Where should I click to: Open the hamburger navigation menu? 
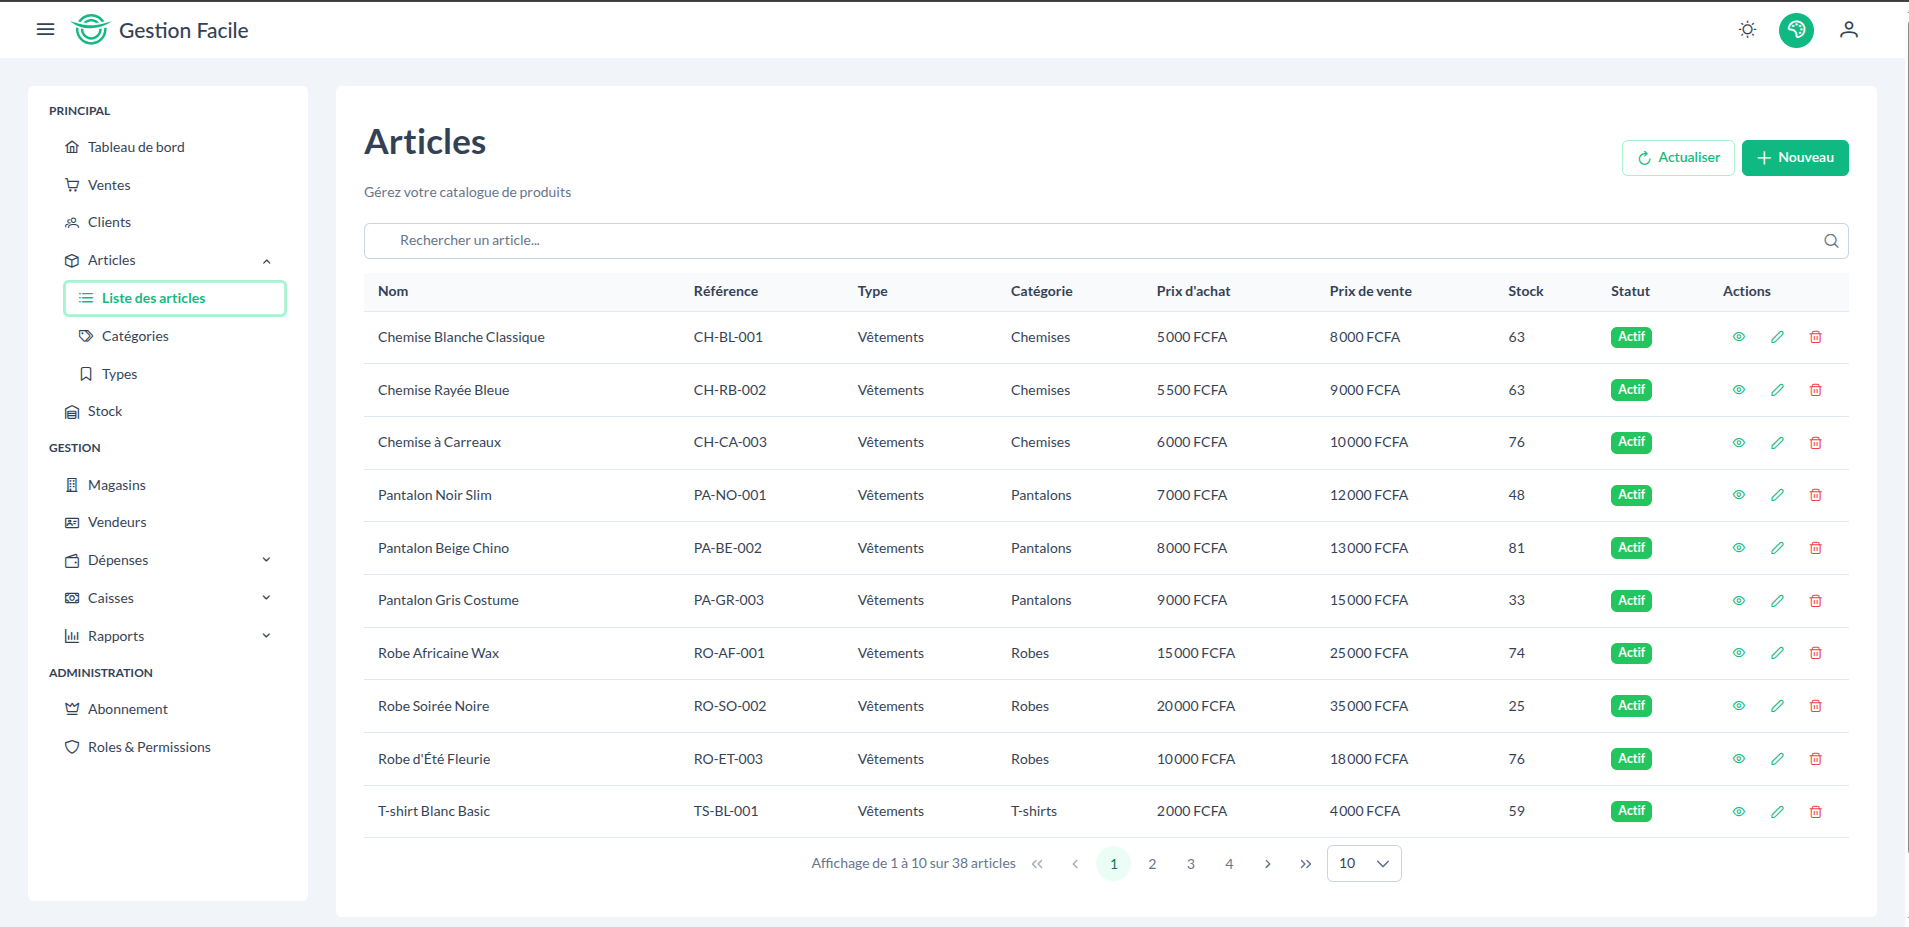point(45,30)
